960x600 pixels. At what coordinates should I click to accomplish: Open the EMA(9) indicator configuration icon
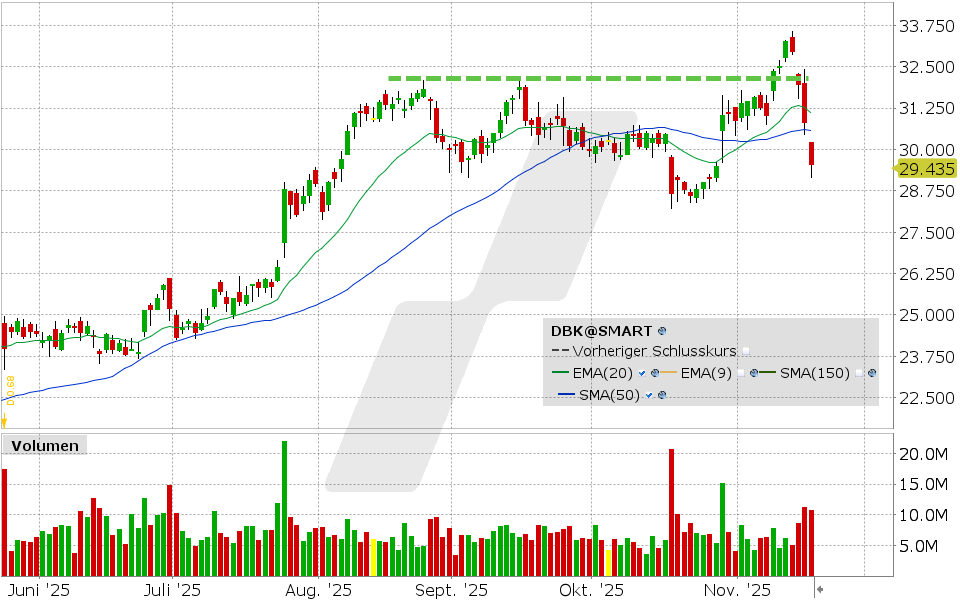pos(753,372)
